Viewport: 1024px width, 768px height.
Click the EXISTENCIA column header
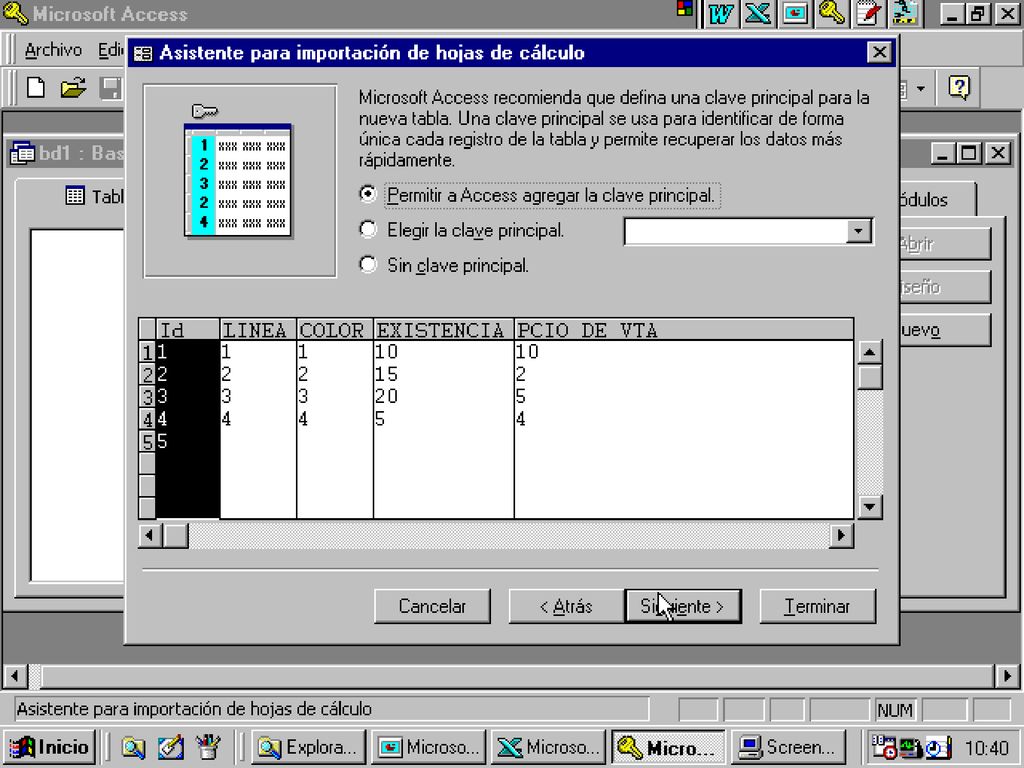[x=443, y=330]
